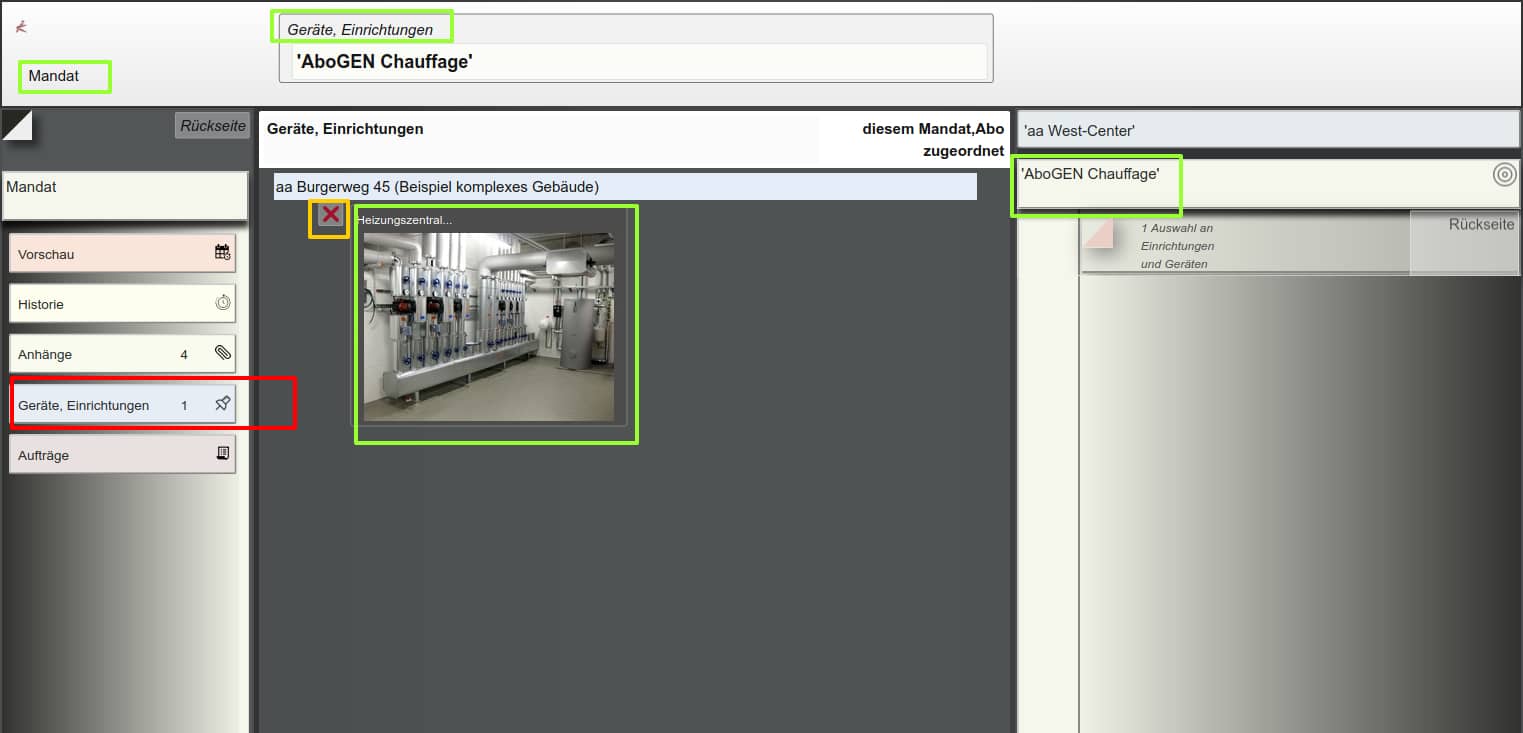
Task: Click the pin icon on Geräte, Einrichtungen
Action: tap(223, 404)
